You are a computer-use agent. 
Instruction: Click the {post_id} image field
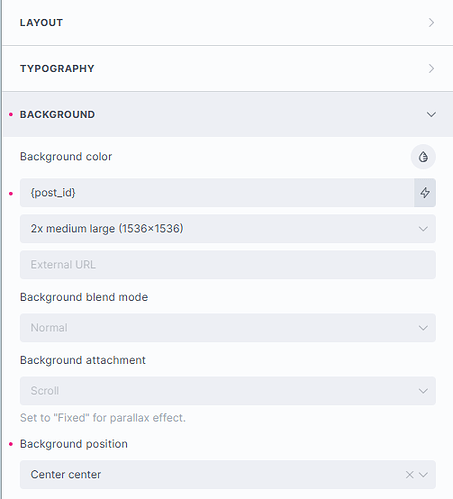(217, 193)
